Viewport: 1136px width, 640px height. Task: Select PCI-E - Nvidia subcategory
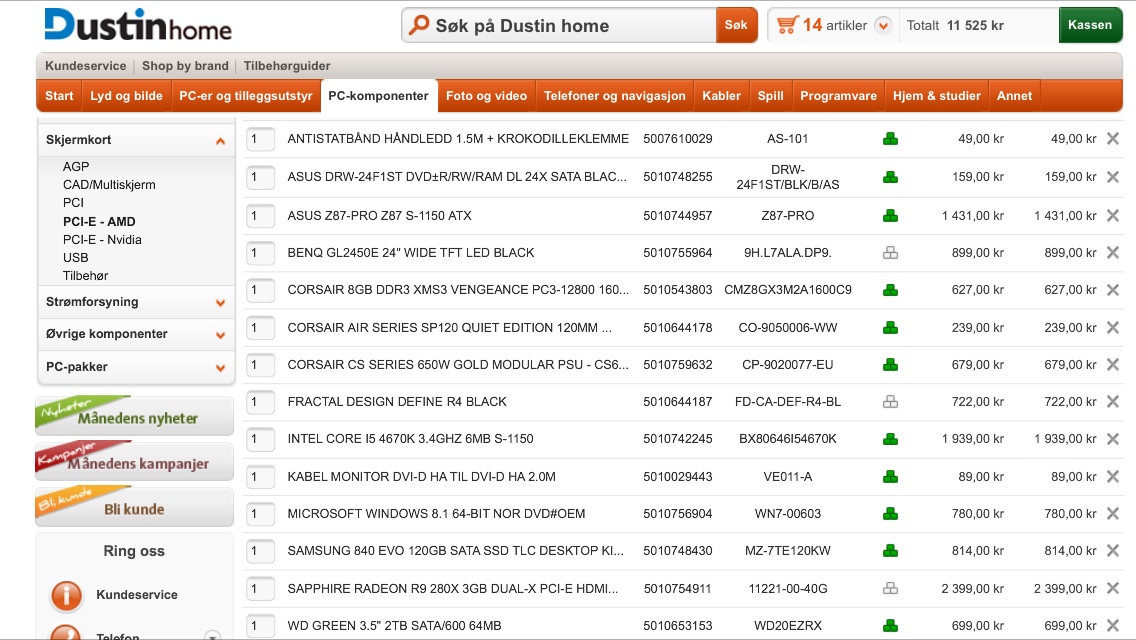pos(102,240)
